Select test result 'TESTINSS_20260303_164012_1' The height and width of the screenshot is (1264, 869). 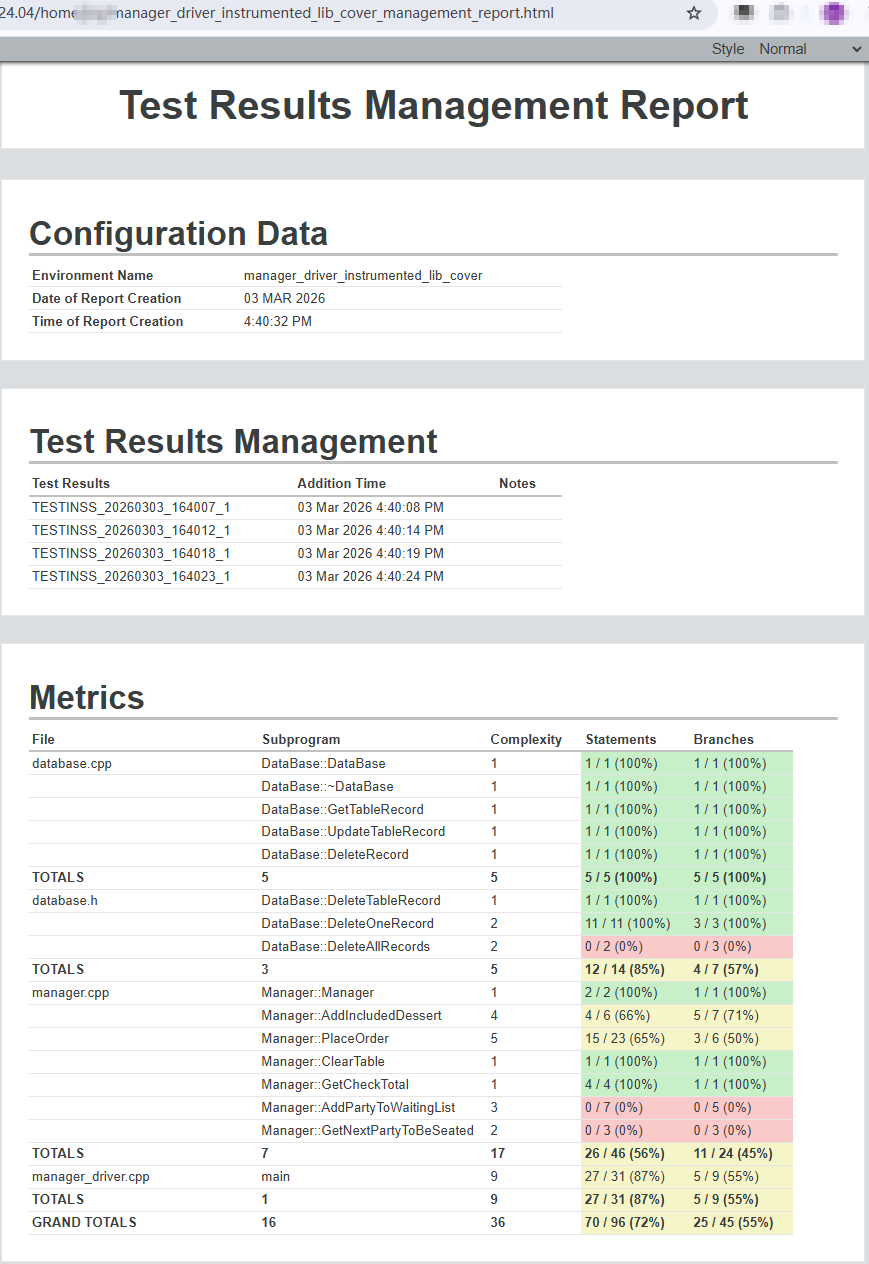click(131, 530)
